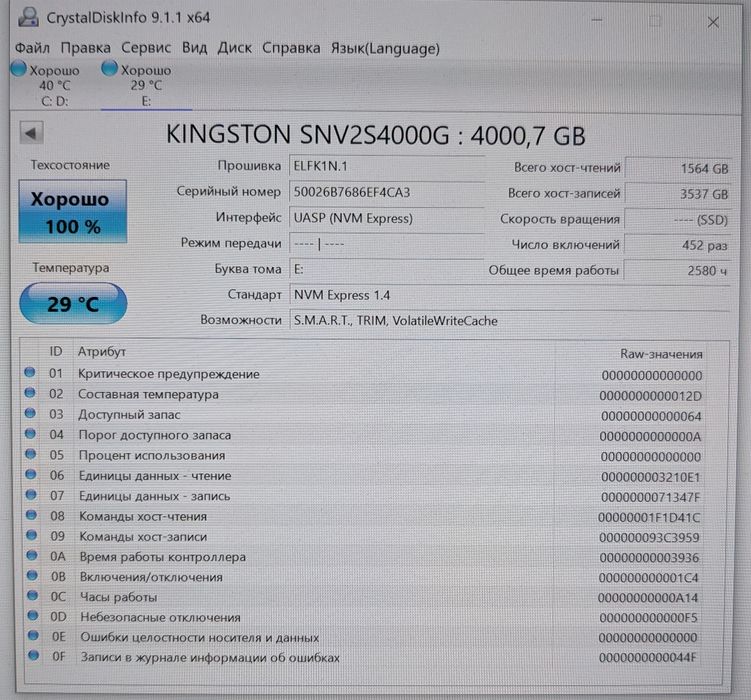Click the Число включений value 452 раз
This screenshot has width=751, height=700.
pos(678,246)
